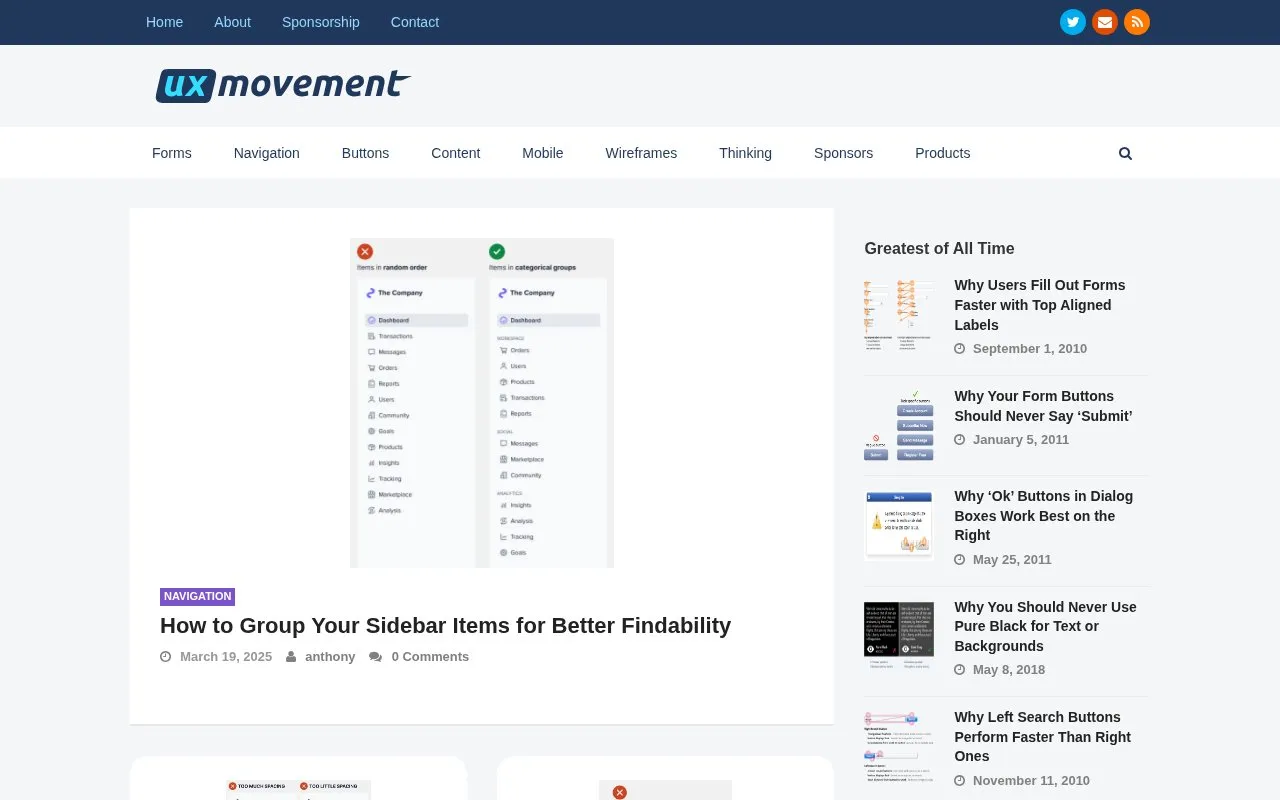Image resolution: width=1280 pixels, height=800 pixels.
Task: Click the March 19, 2025 post date
Action: click(x=226, y=657)
